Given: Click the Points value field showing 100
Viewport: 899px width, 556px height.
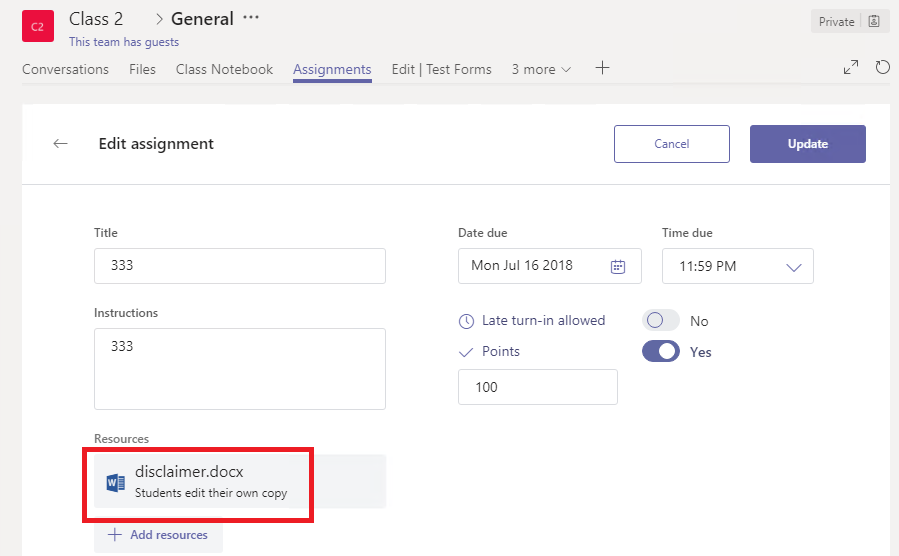Looking at the screenshot, I should click(x=537, y=387).
